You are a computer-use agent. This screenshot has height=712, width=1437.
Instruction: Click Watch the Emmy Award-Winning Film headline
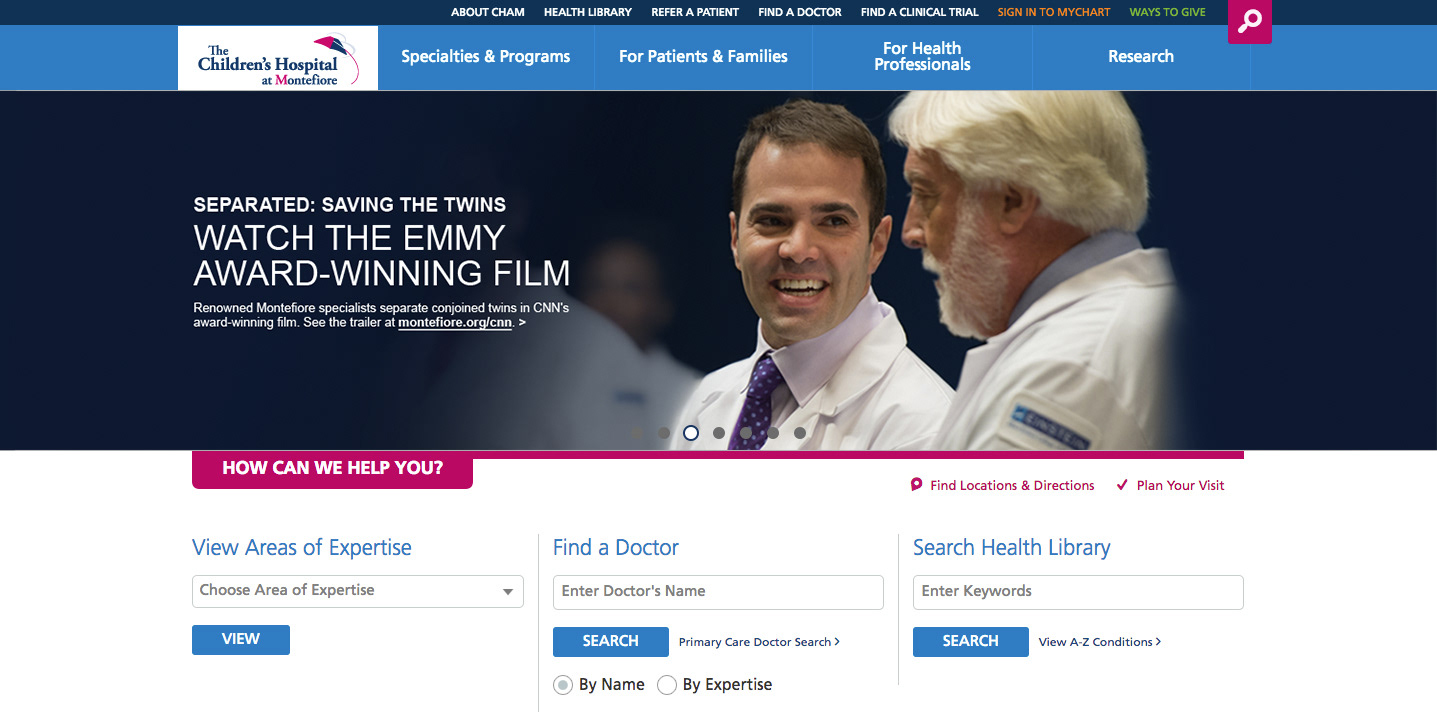coord(382,256)
